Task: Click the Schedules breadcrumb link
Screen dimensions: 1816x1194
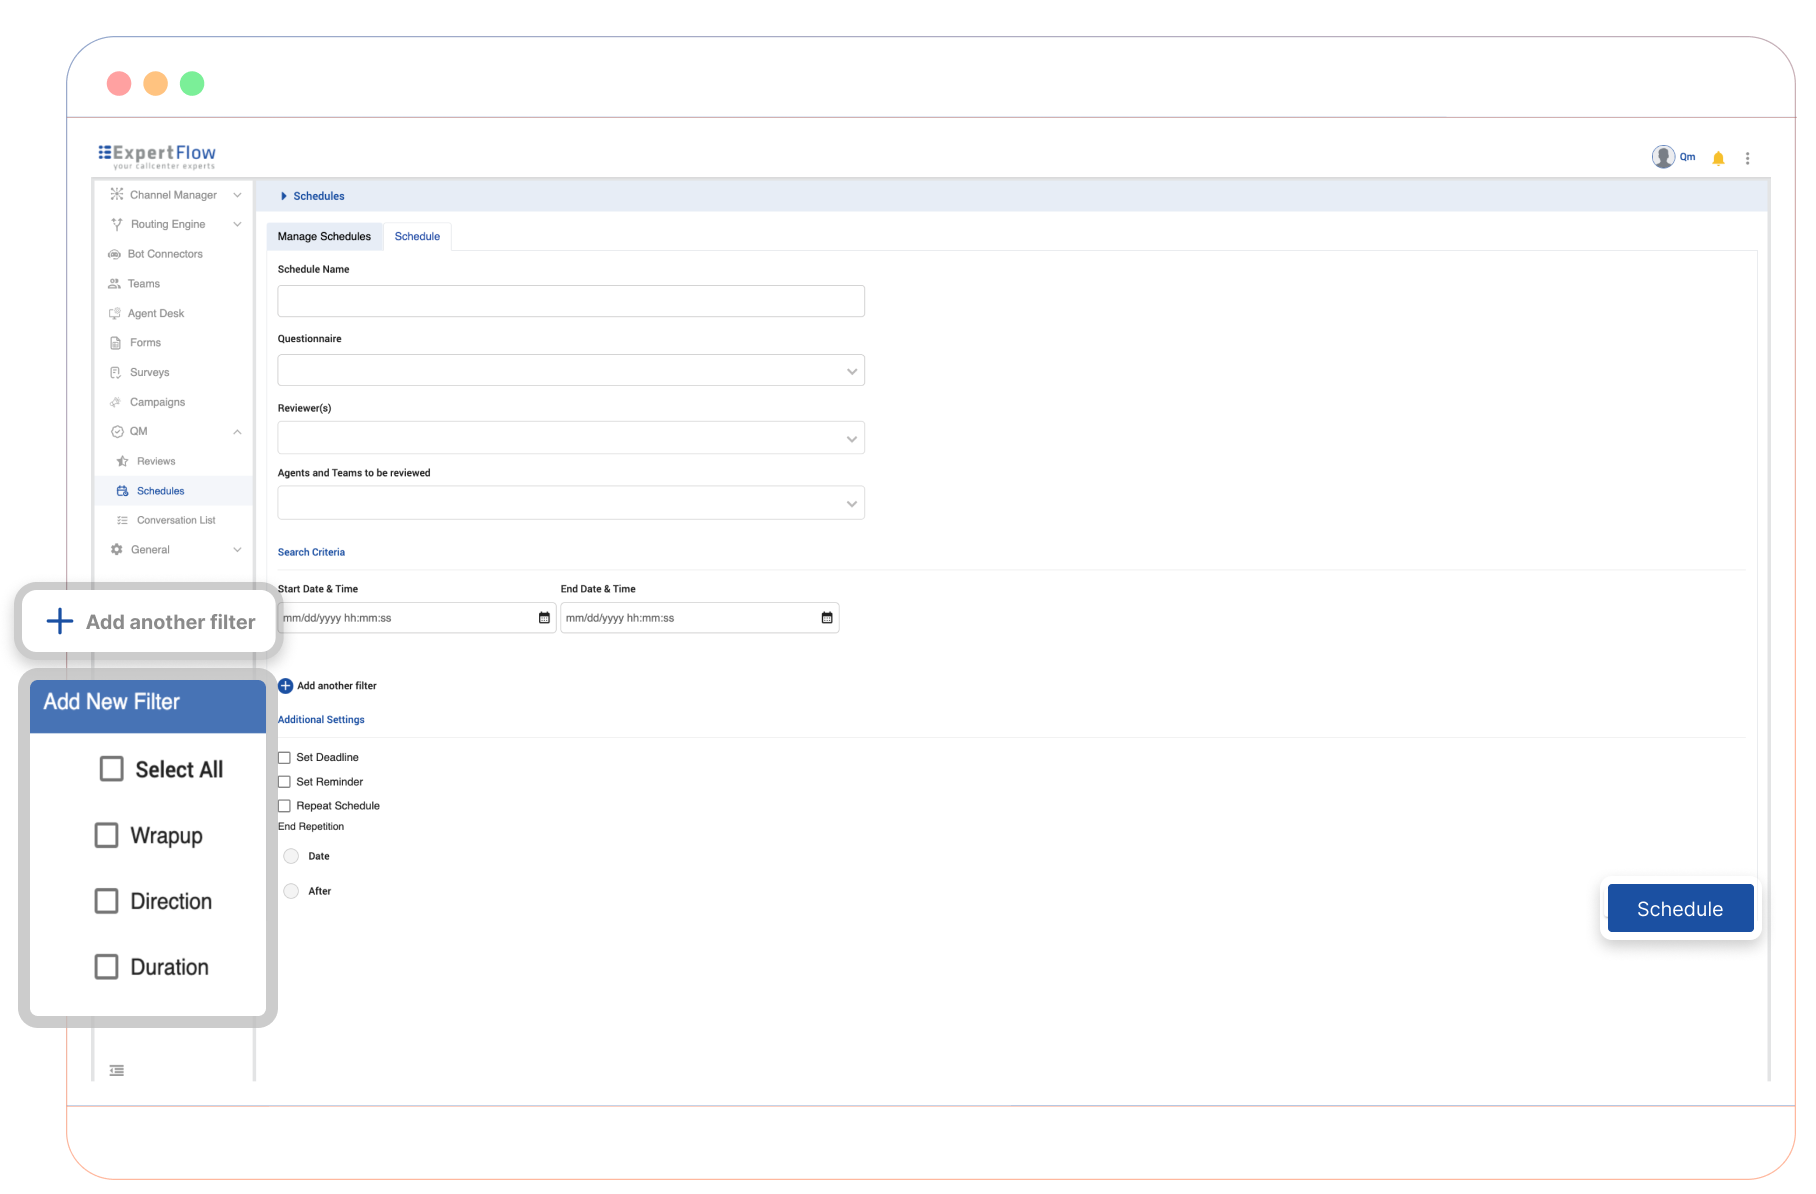Action: tap(318, 196)
